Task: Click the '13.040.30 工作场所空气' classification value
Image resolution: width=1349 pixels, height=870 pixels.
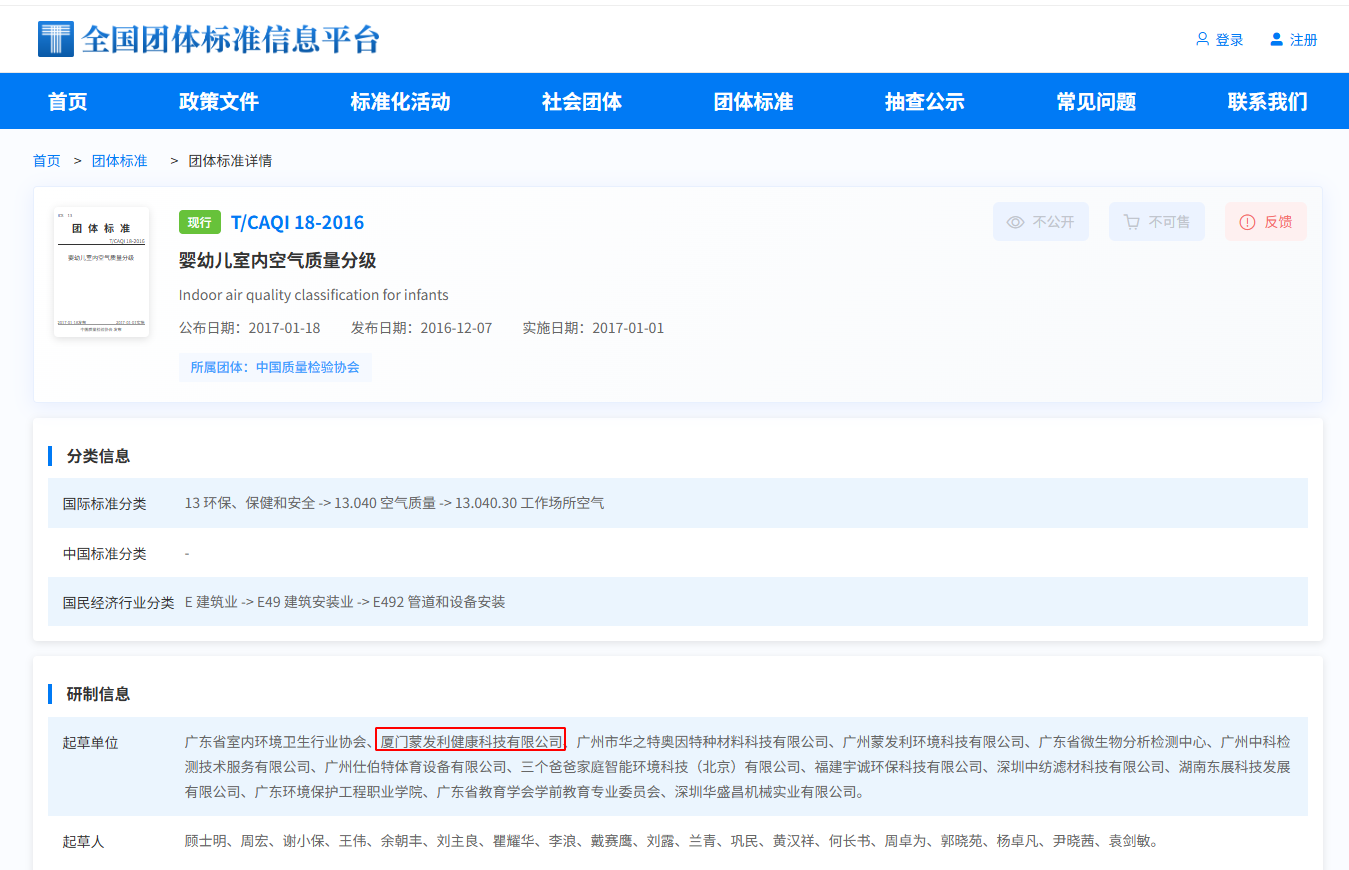Action: [530, 503]
